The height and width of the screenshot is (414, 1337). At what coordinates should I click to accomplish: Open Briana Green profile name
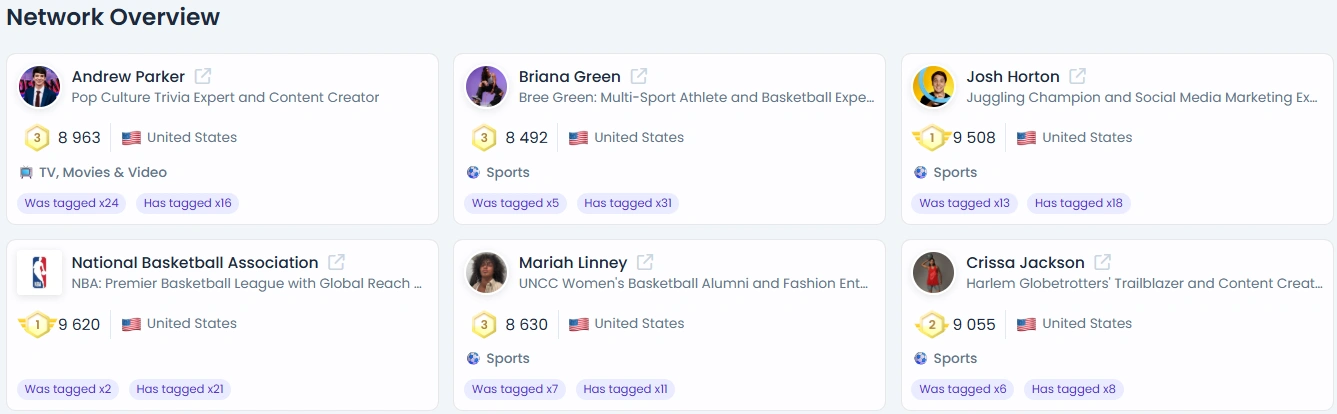570,77
